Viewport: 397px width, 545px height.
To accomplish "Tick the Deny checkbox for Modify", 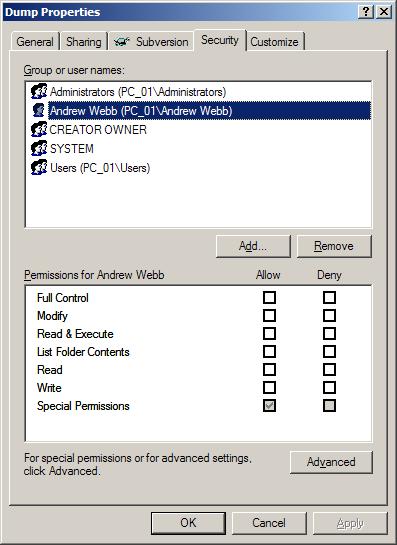I will pos(329,316).
